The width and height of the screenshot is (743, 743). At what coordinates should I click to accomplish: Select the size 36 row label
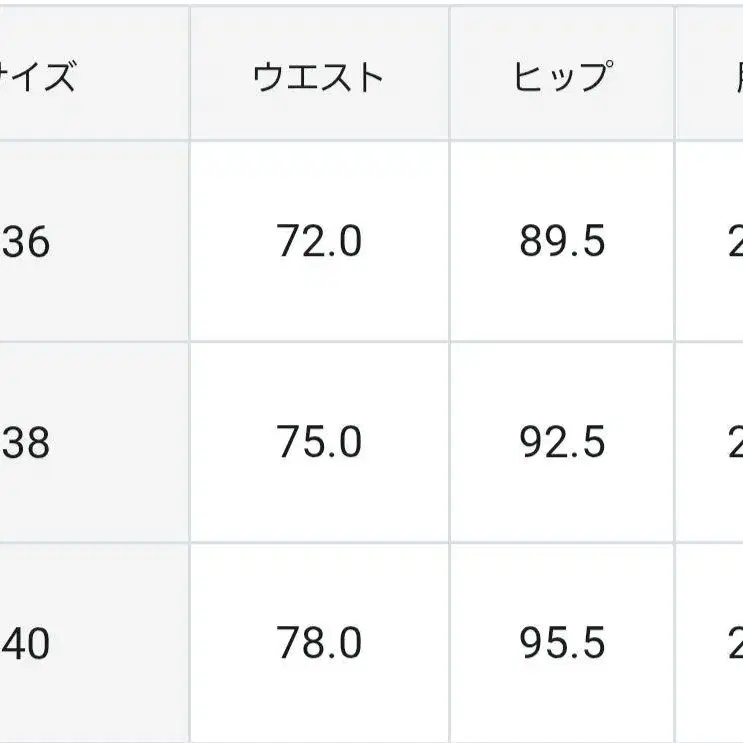click(x=26, y=242)
